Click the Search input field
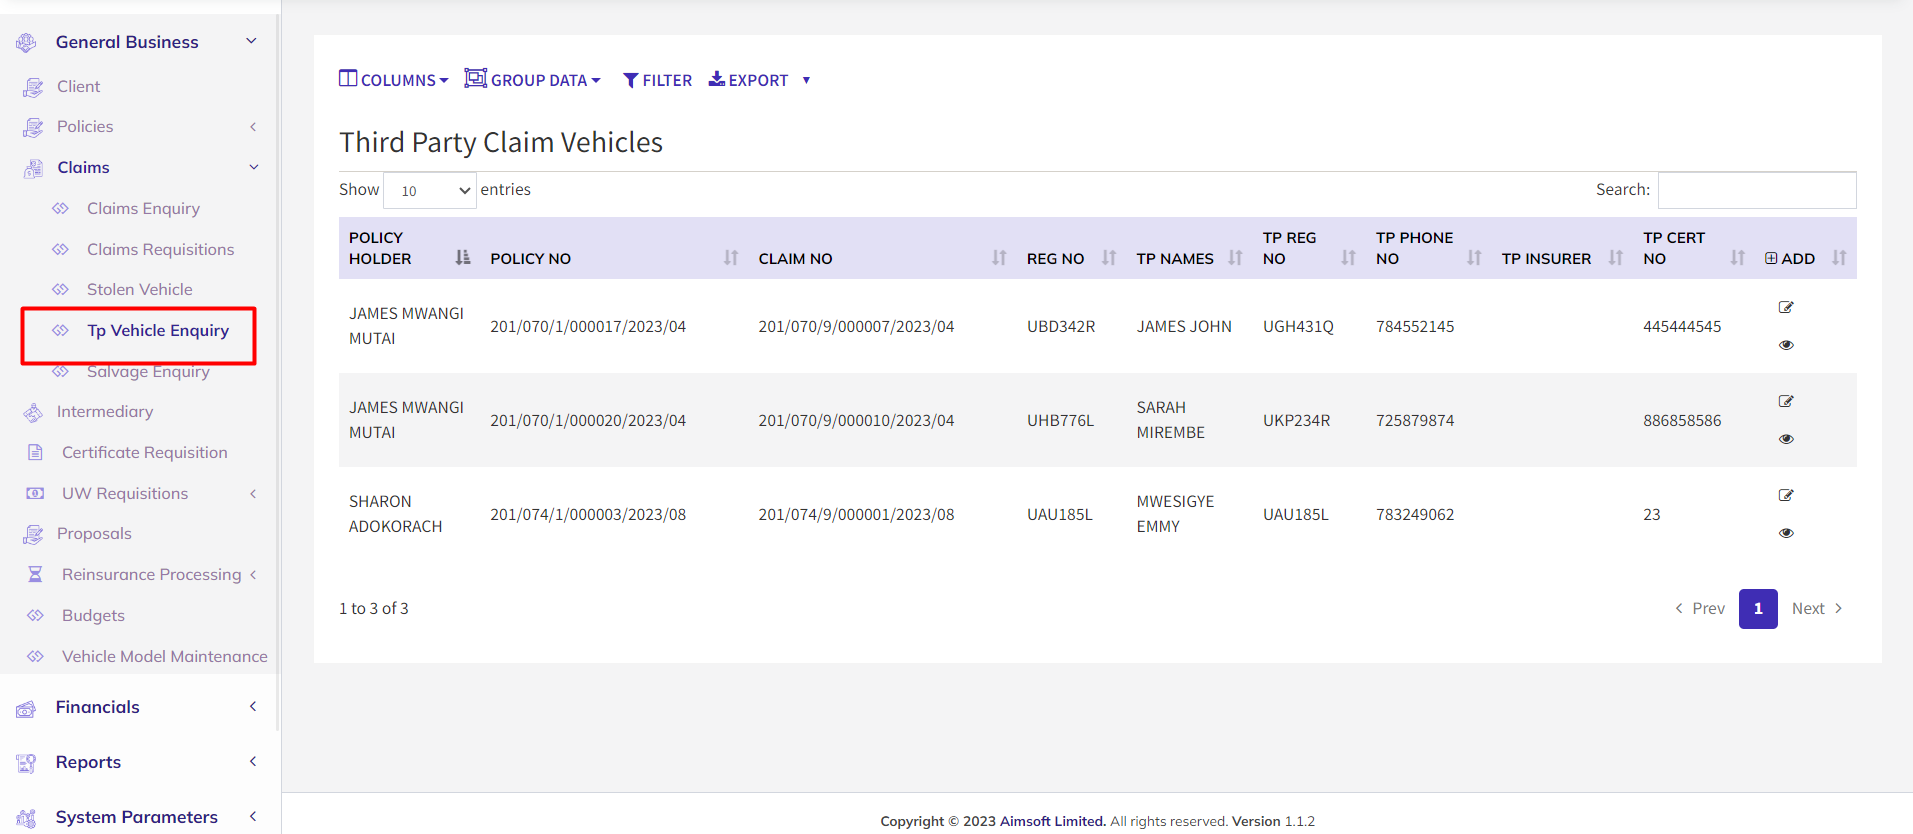 coord(1756,190)
